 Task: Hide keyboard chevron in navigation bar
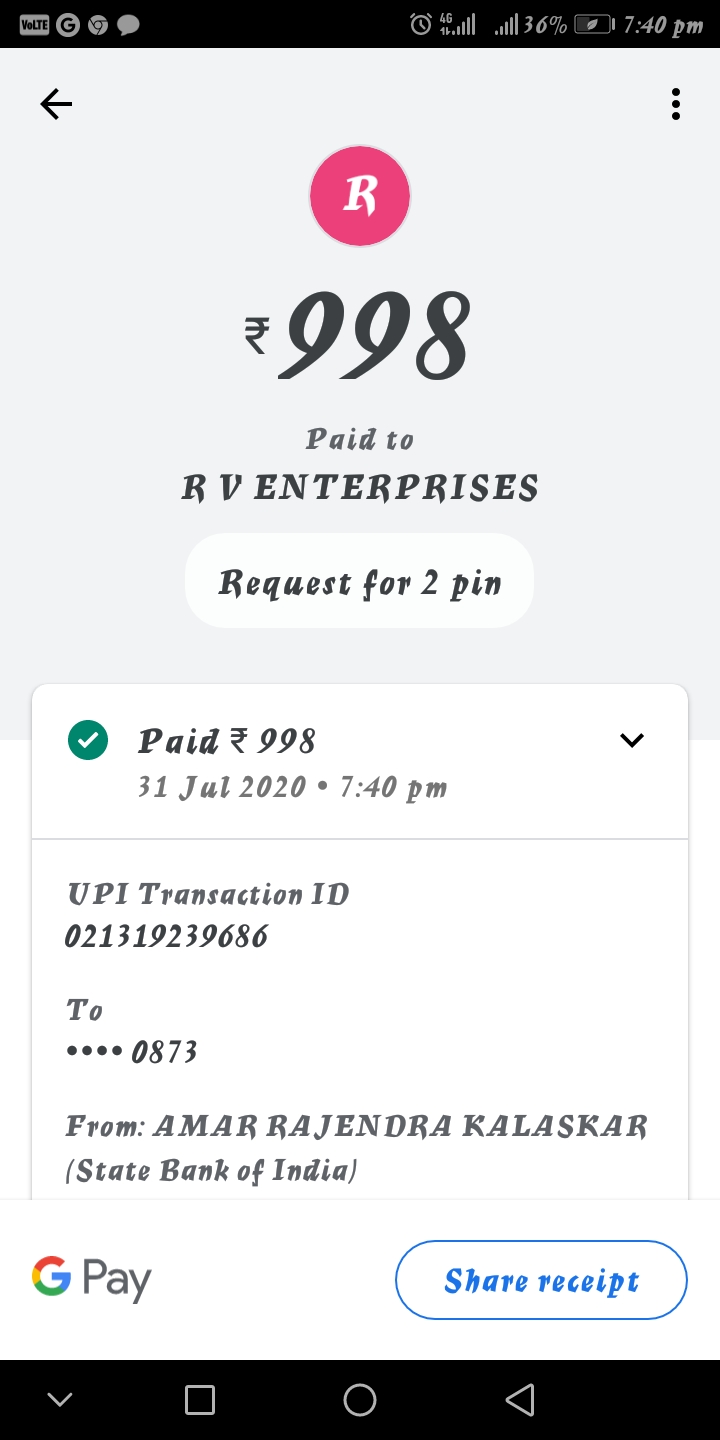(60, 1400)
